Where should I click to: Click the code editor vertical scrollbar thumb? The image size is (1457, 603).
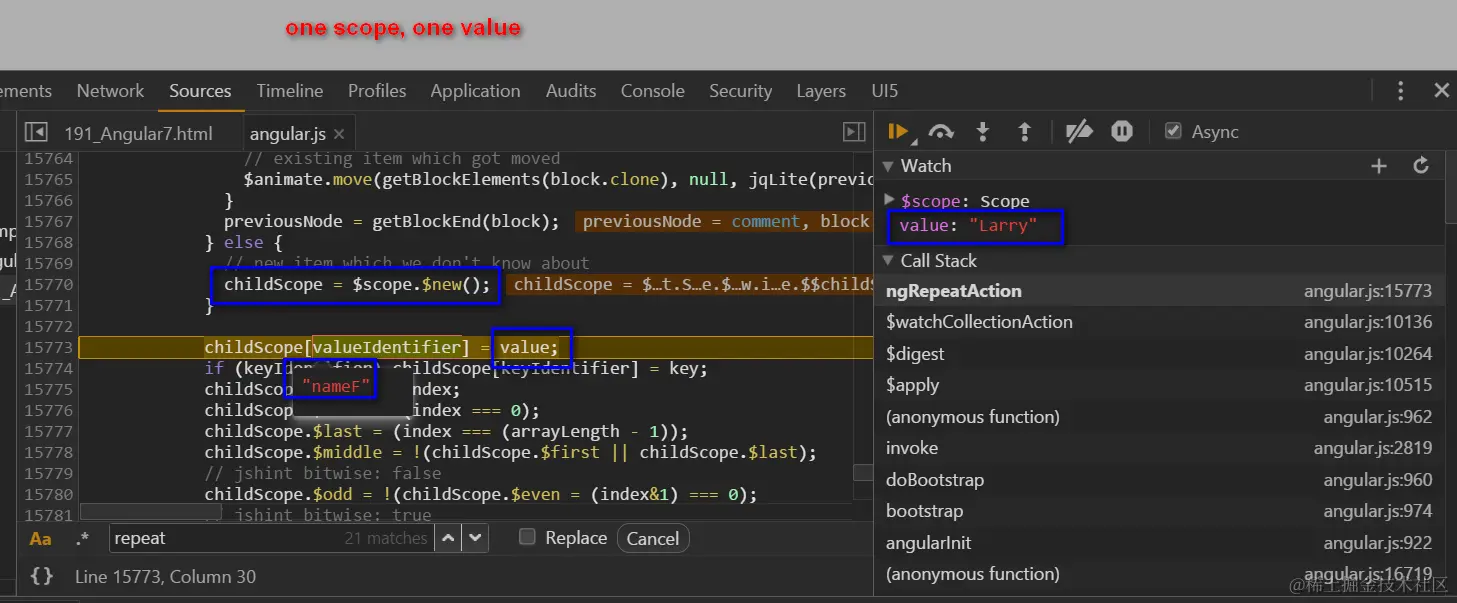[863, 473]
